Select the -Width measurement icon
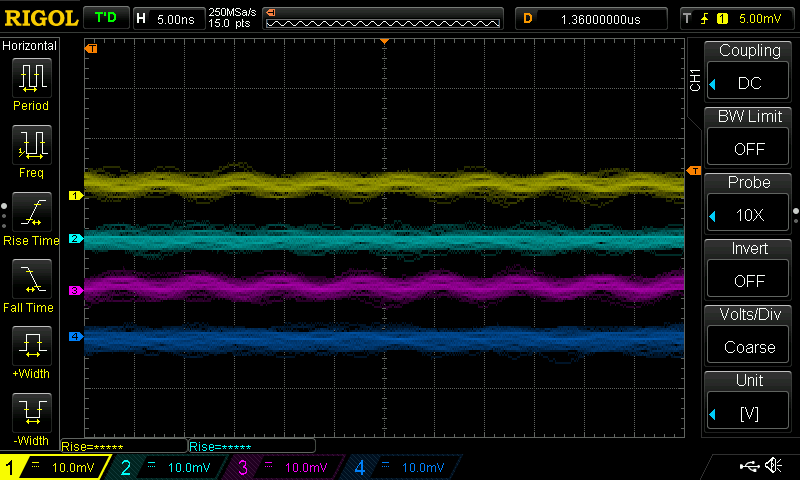The image size is (800, 480). [30, 412]
